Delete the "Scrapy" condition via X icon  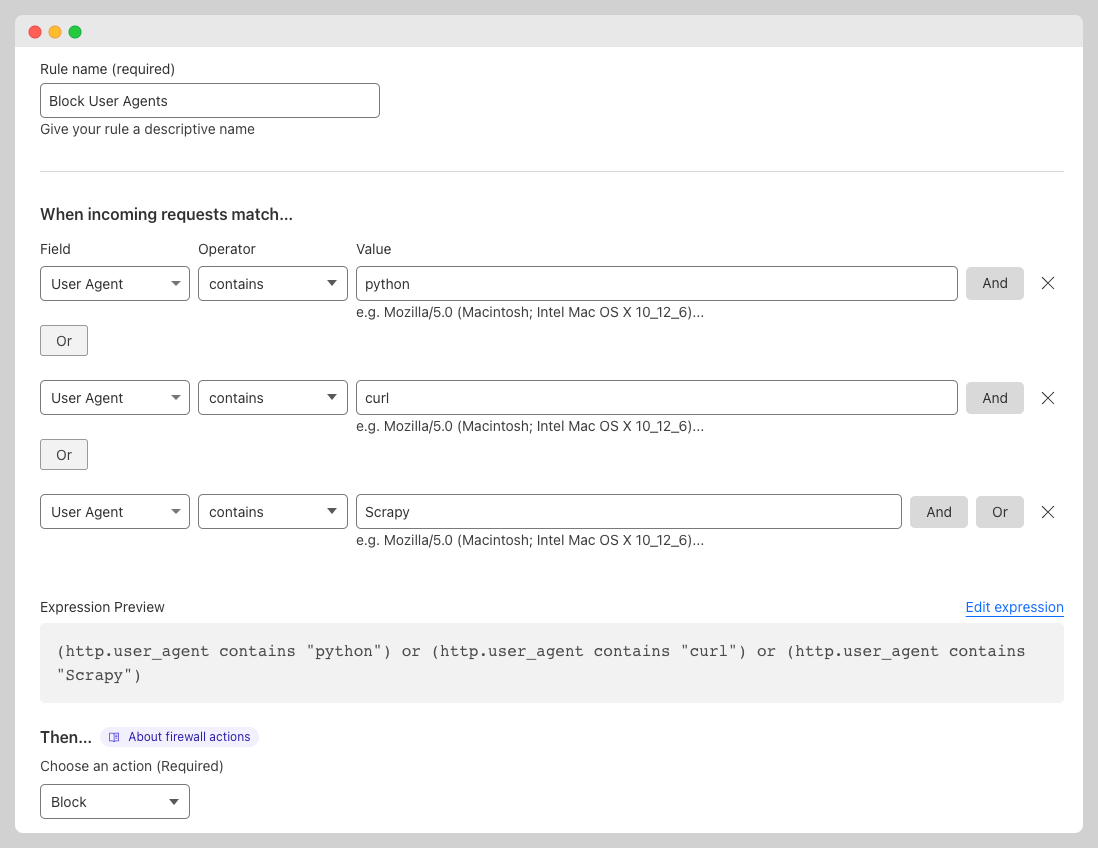[x=1047, y=511]
